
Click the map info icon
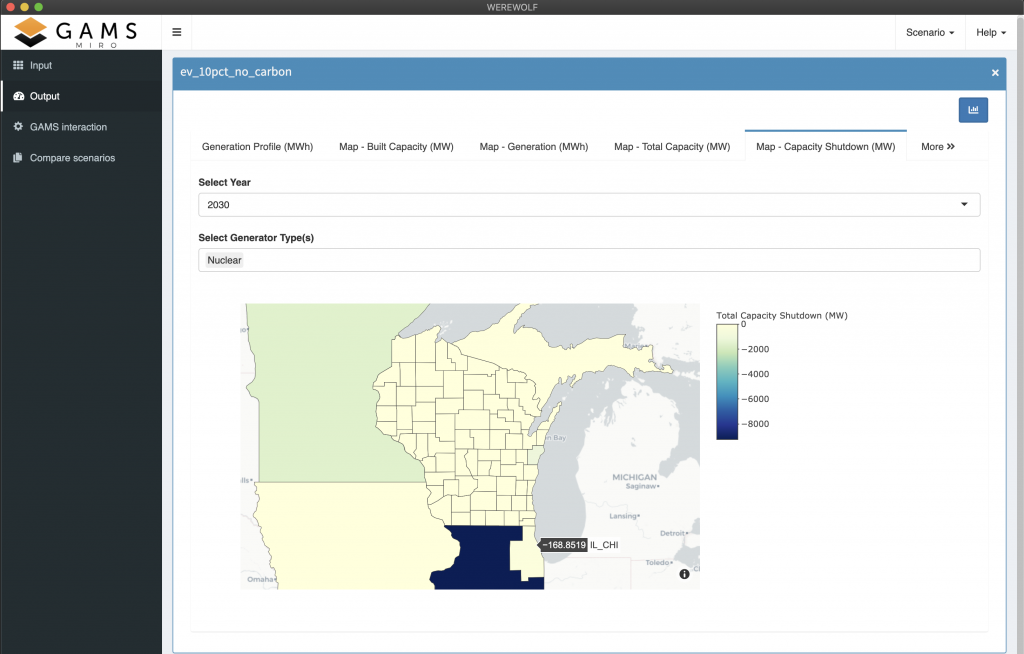tap(684, 574)
